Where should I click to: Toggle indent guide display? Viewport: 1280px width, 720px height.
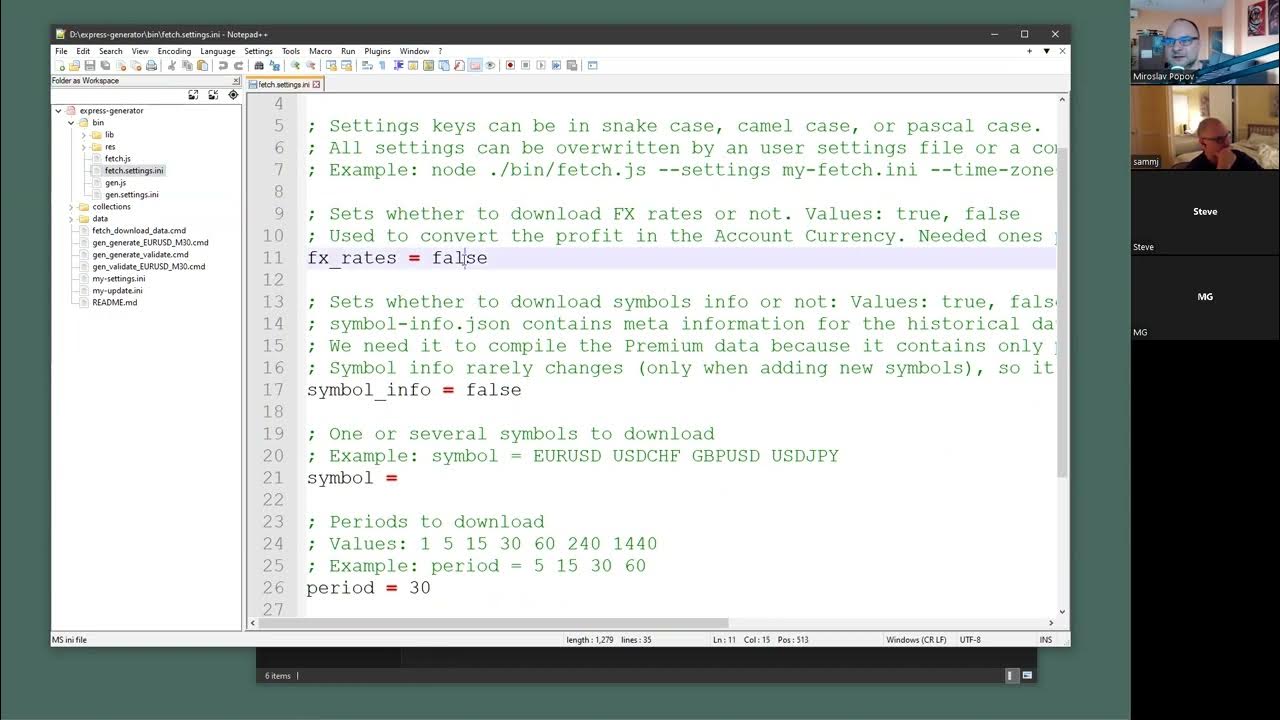point(399,66)
